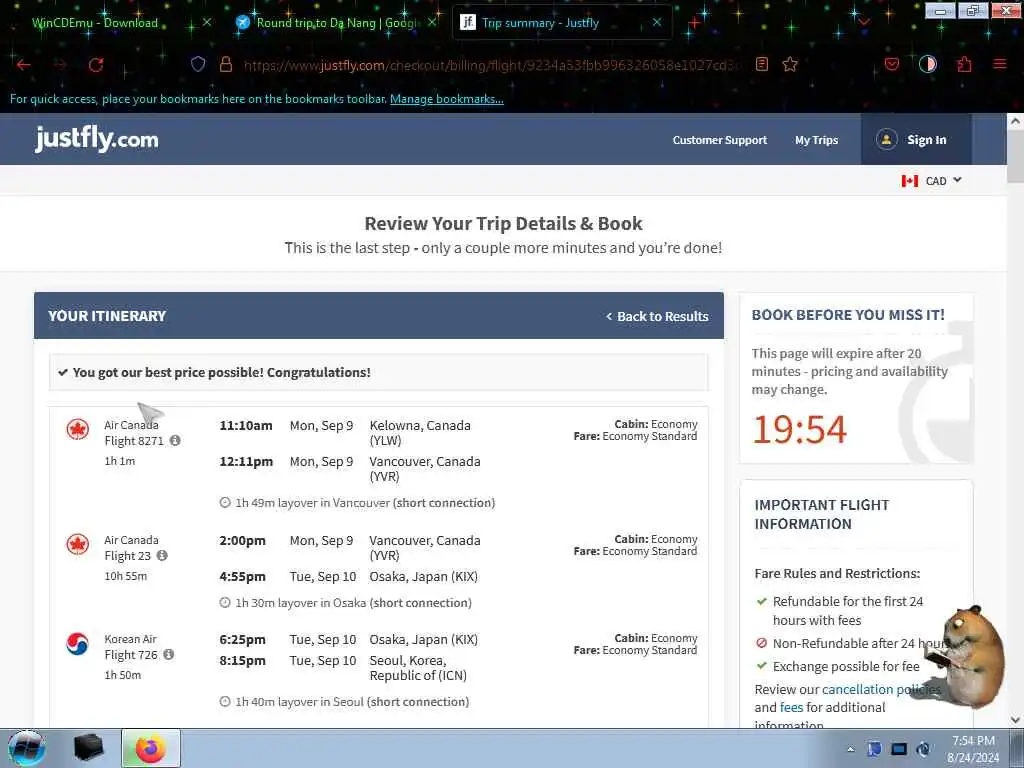Click the page scrollbar up arrow
This screenshot has height=768, width=1024.
click(x=1015, y=121)
